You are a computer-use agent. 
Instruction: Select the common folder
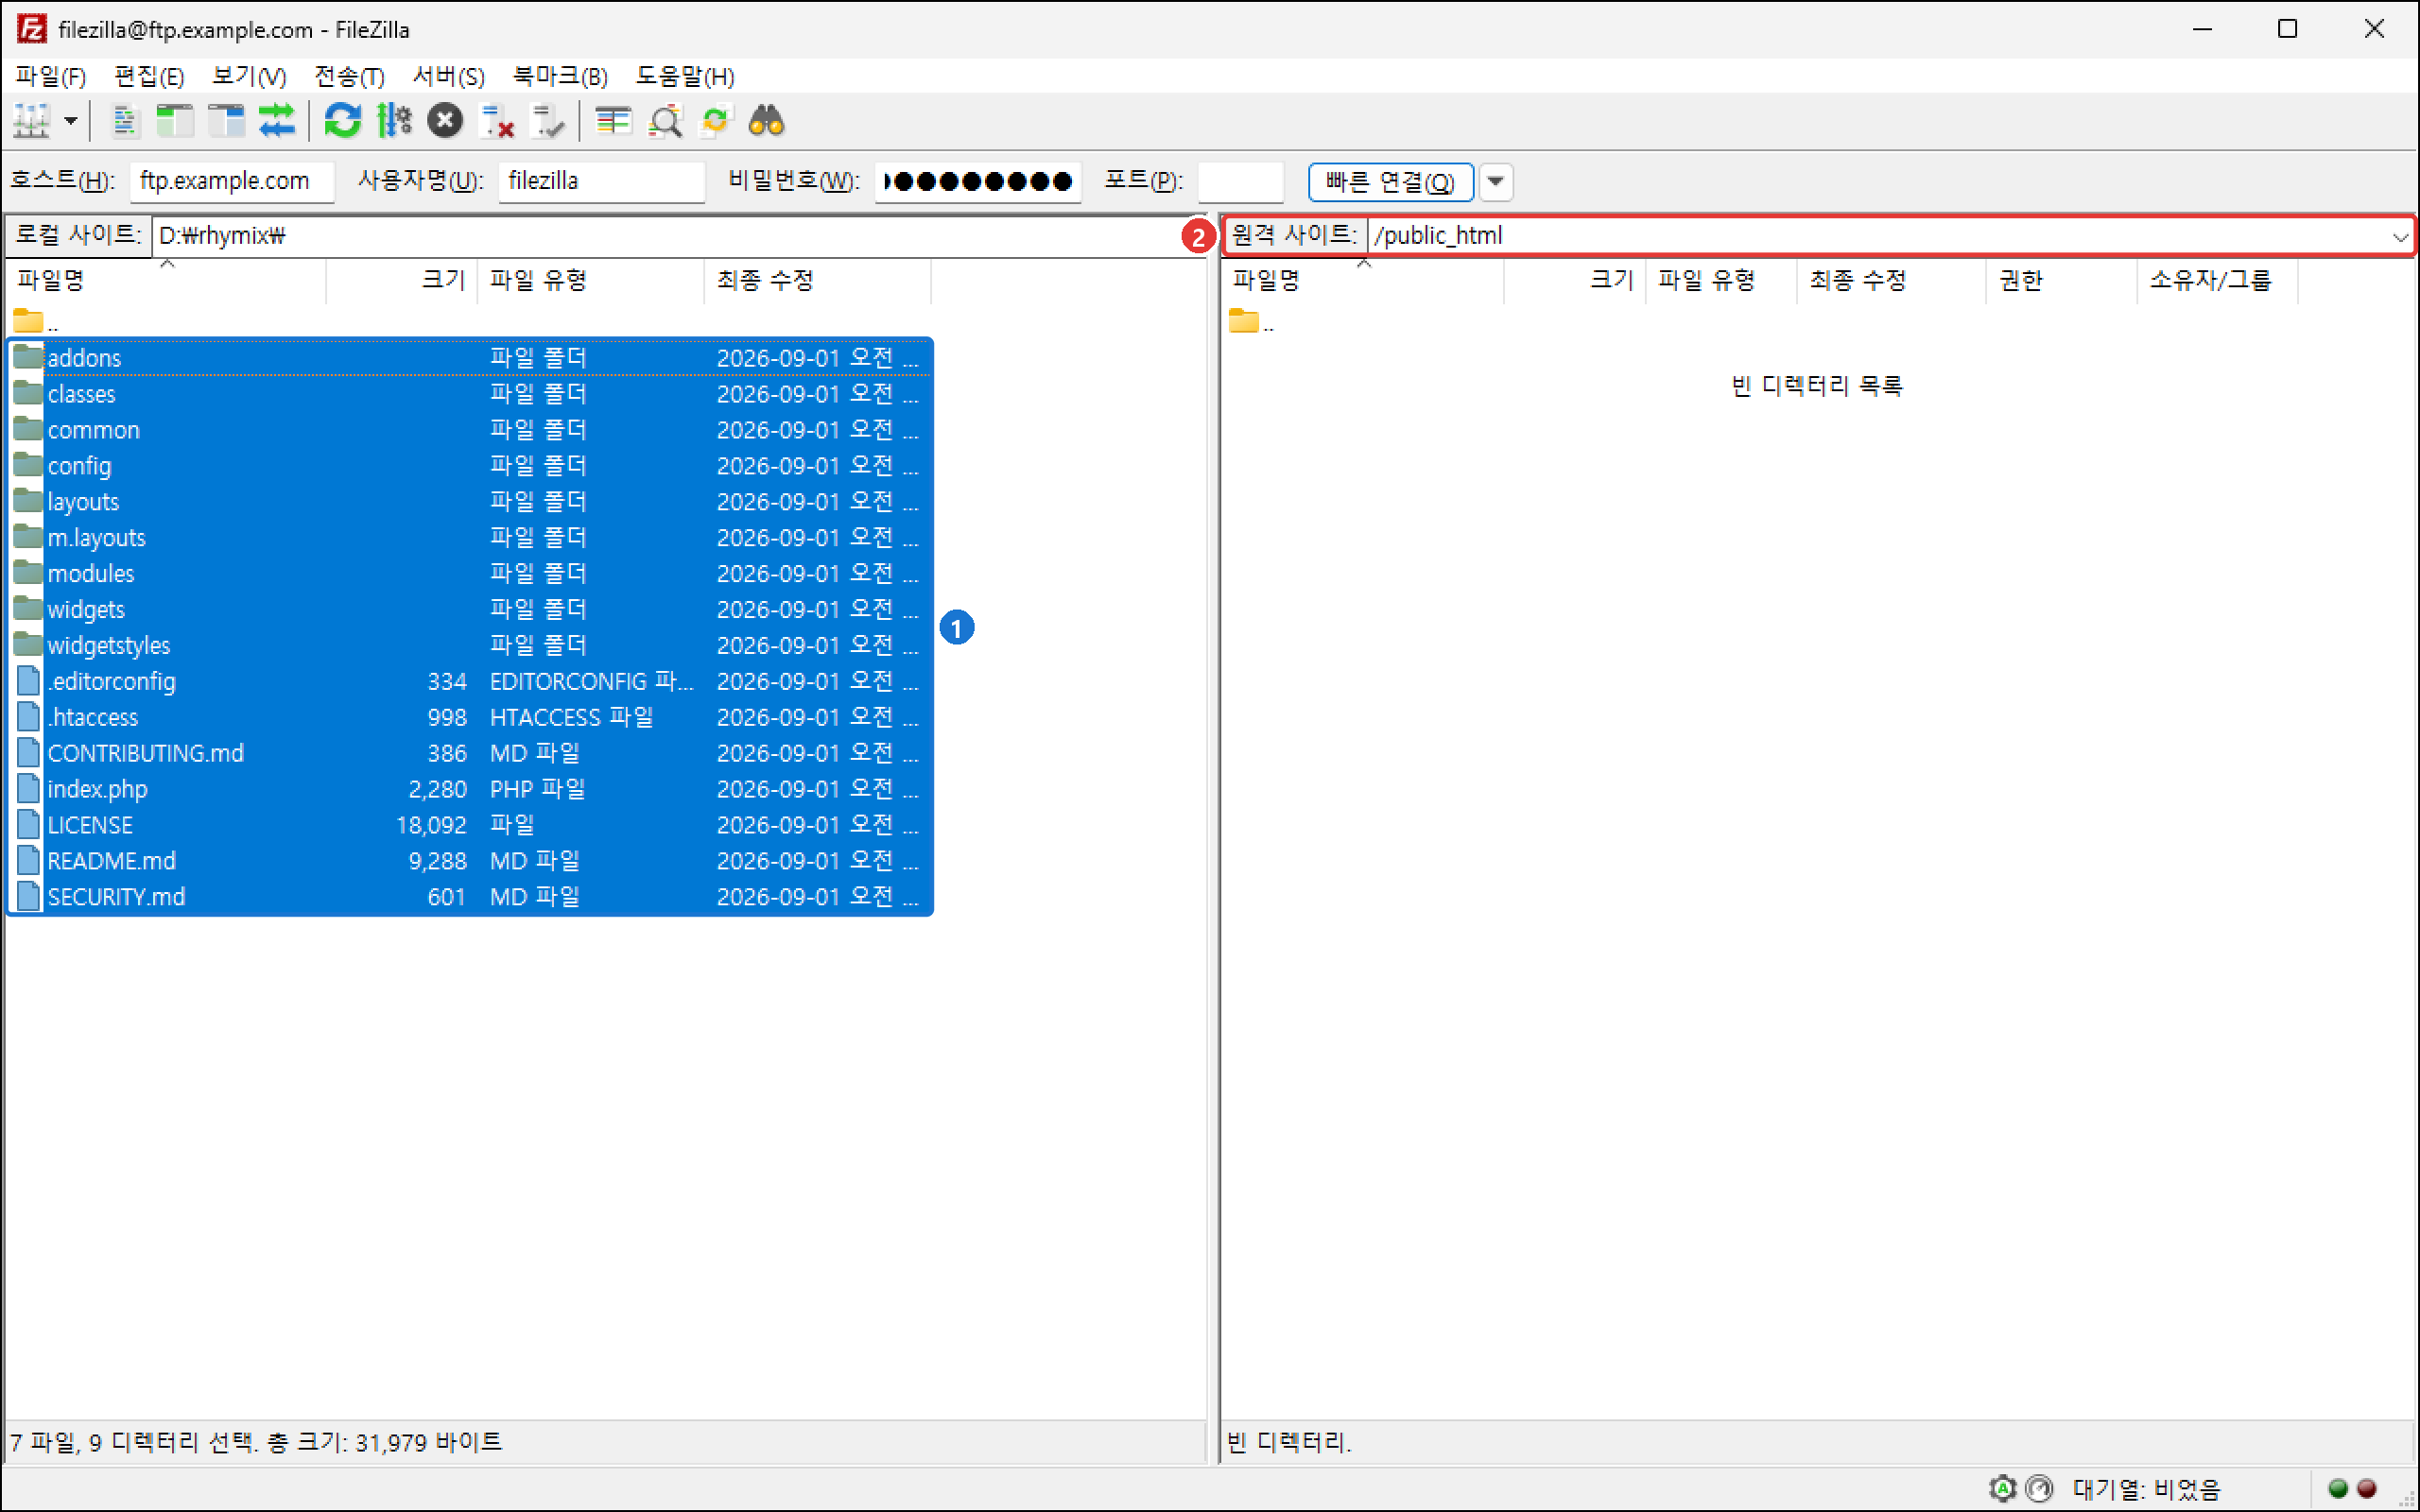pyautogui.click(x=470, y=430)
